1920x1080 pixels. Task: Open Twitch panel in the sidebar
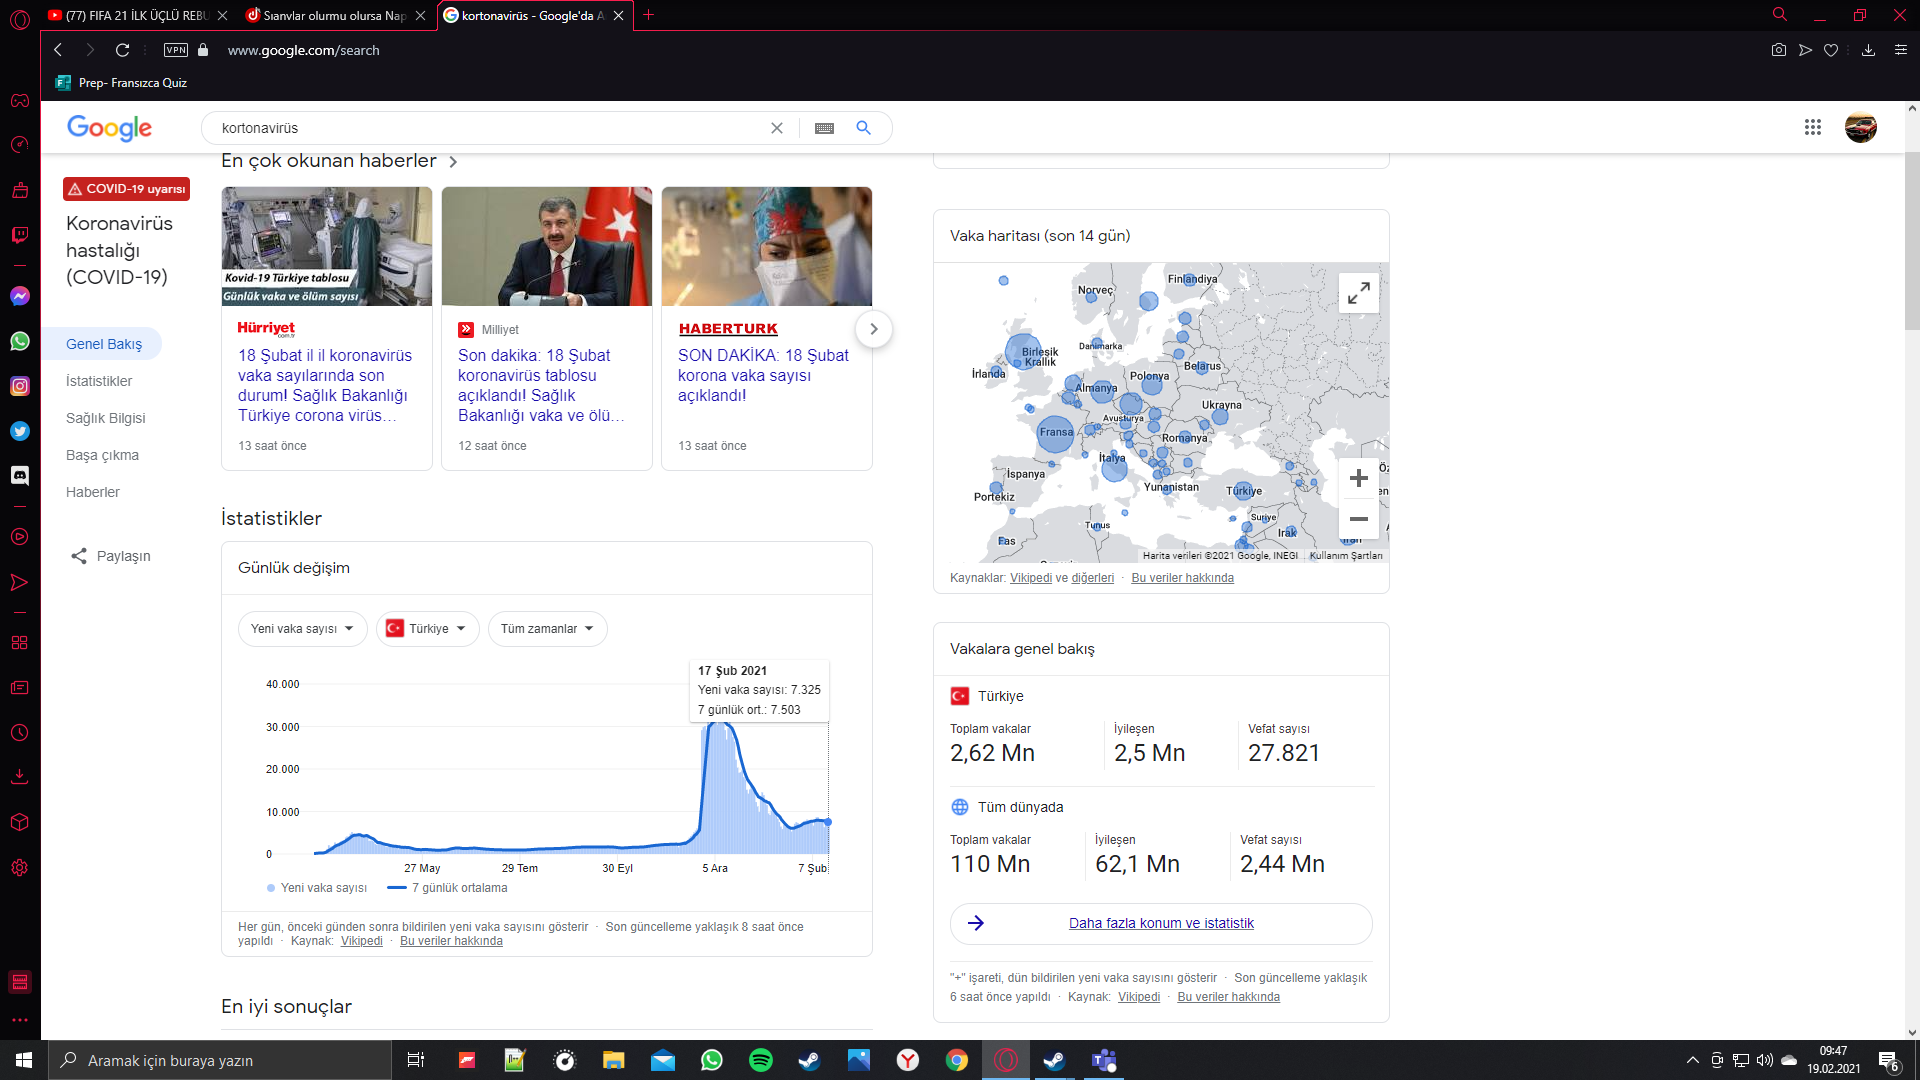tap(20, 235)
